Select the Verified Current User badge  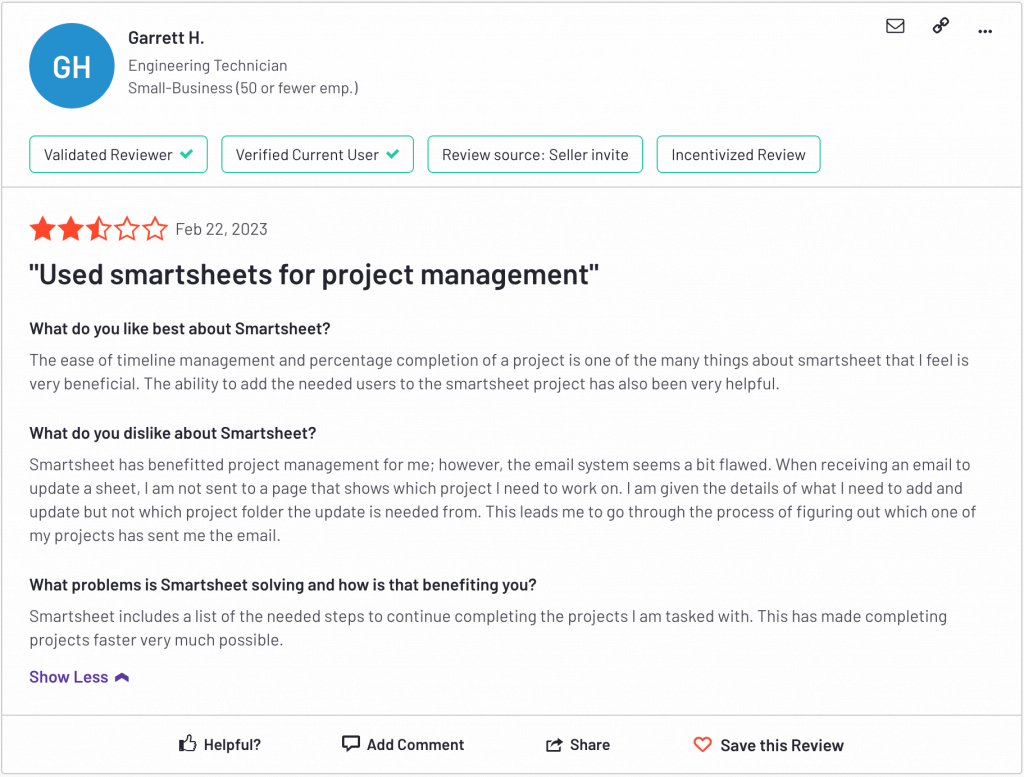[x=317, y=155]
